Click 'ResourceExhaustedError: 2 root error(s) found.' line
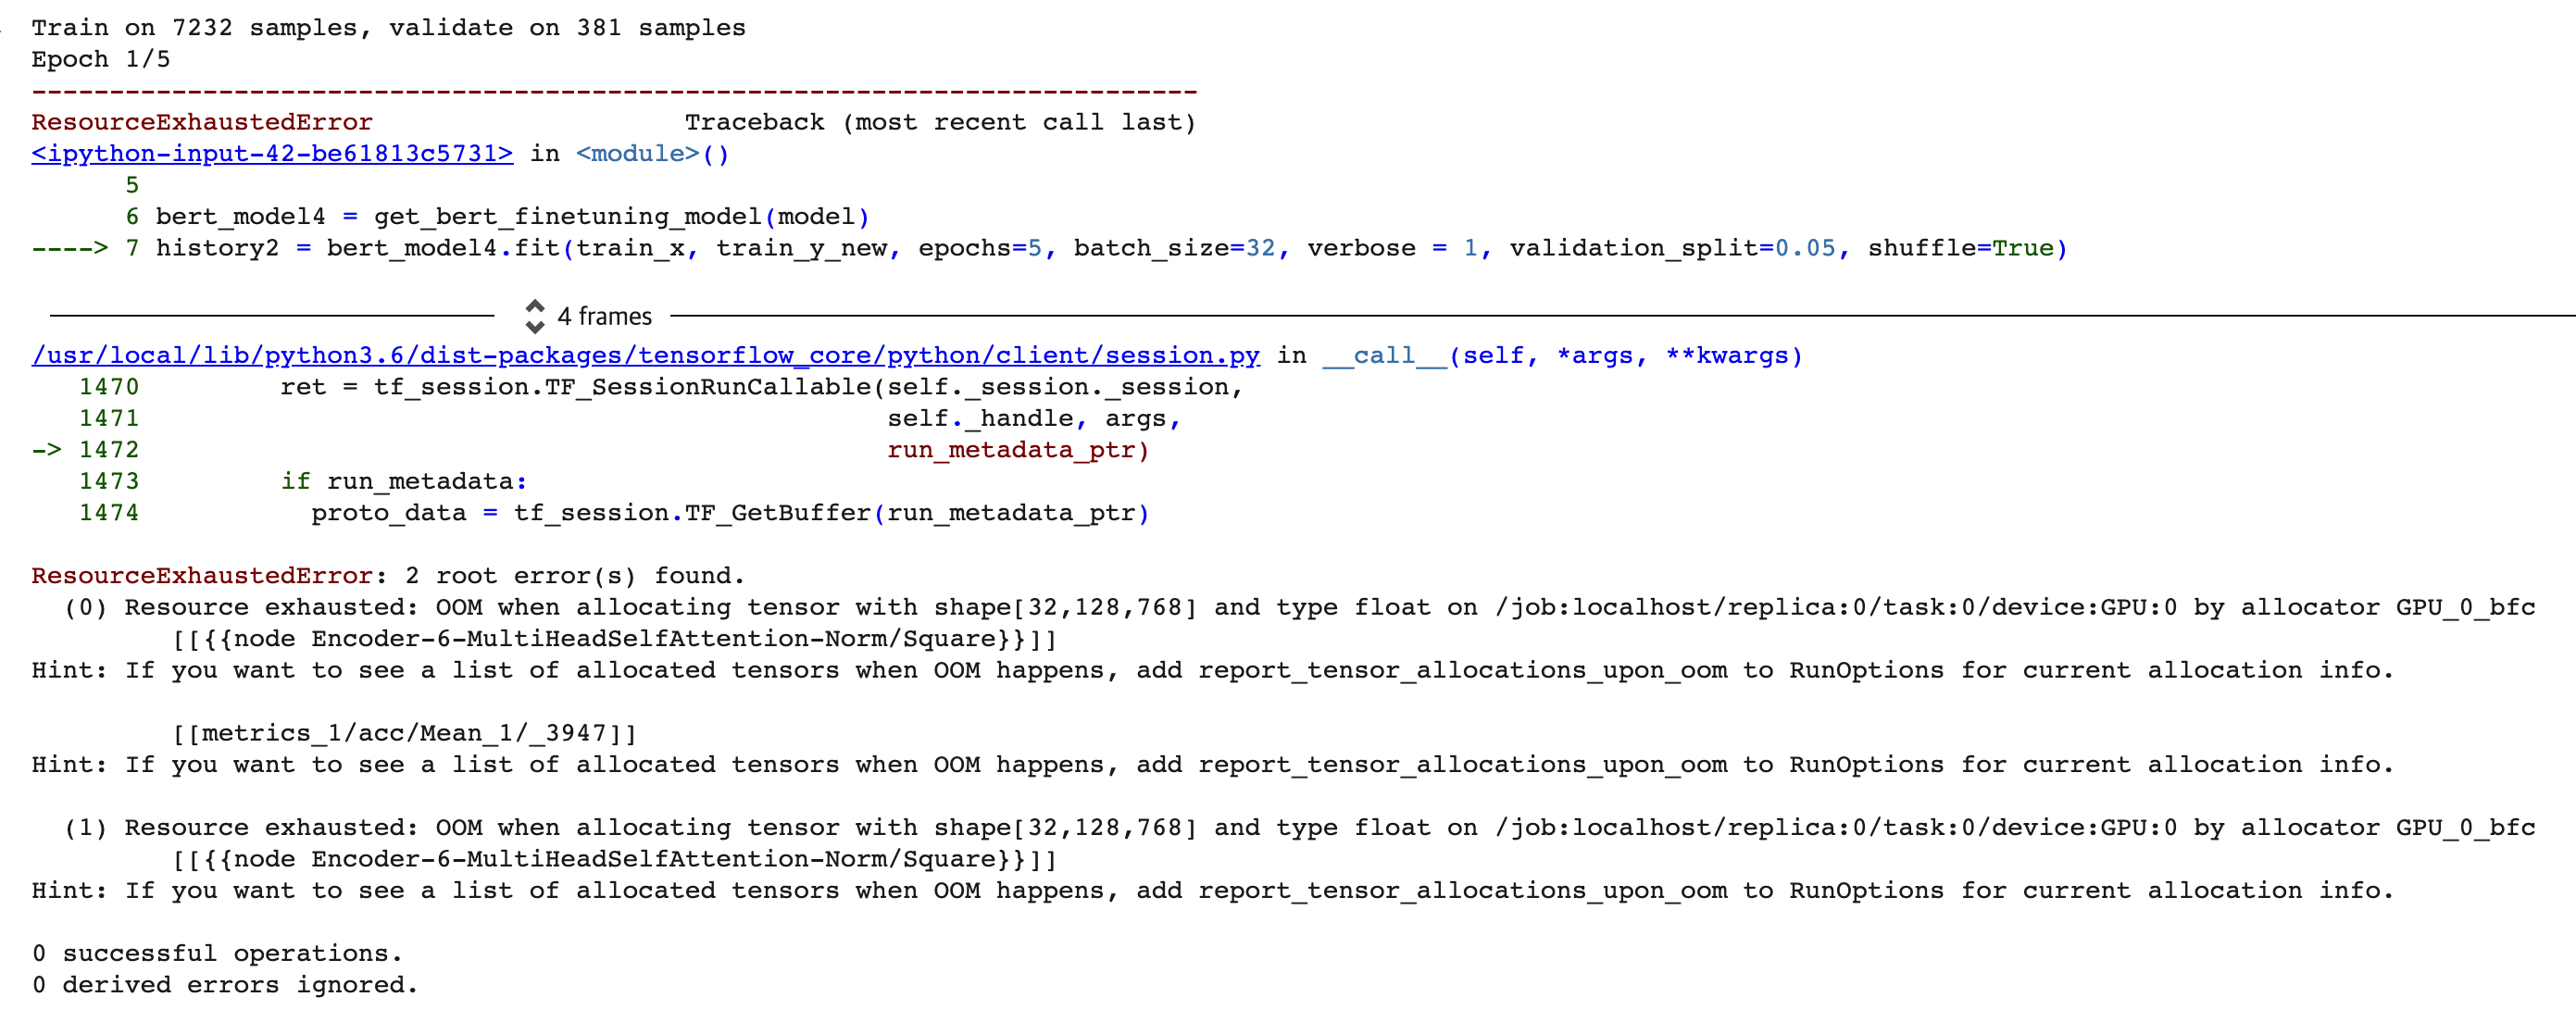2576x1022 pixels. (388, 576)
